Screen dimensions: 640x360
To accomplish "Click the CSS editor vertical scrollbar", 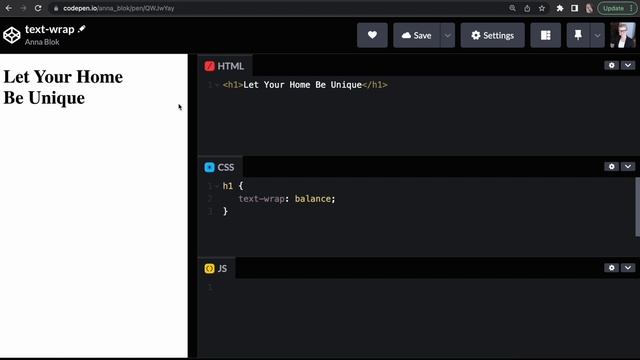I will pos(637,207).
